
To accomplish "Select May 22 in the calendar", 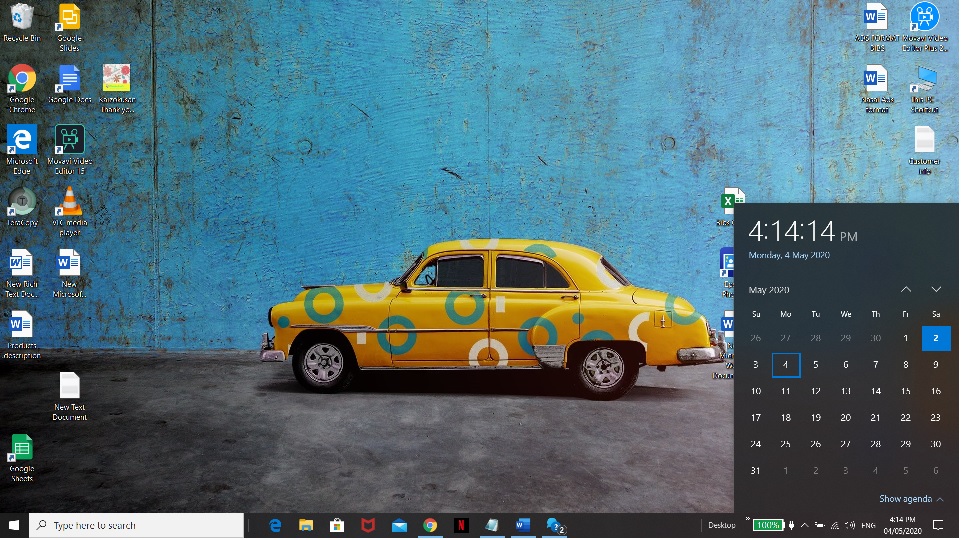I will coord(906,418).
